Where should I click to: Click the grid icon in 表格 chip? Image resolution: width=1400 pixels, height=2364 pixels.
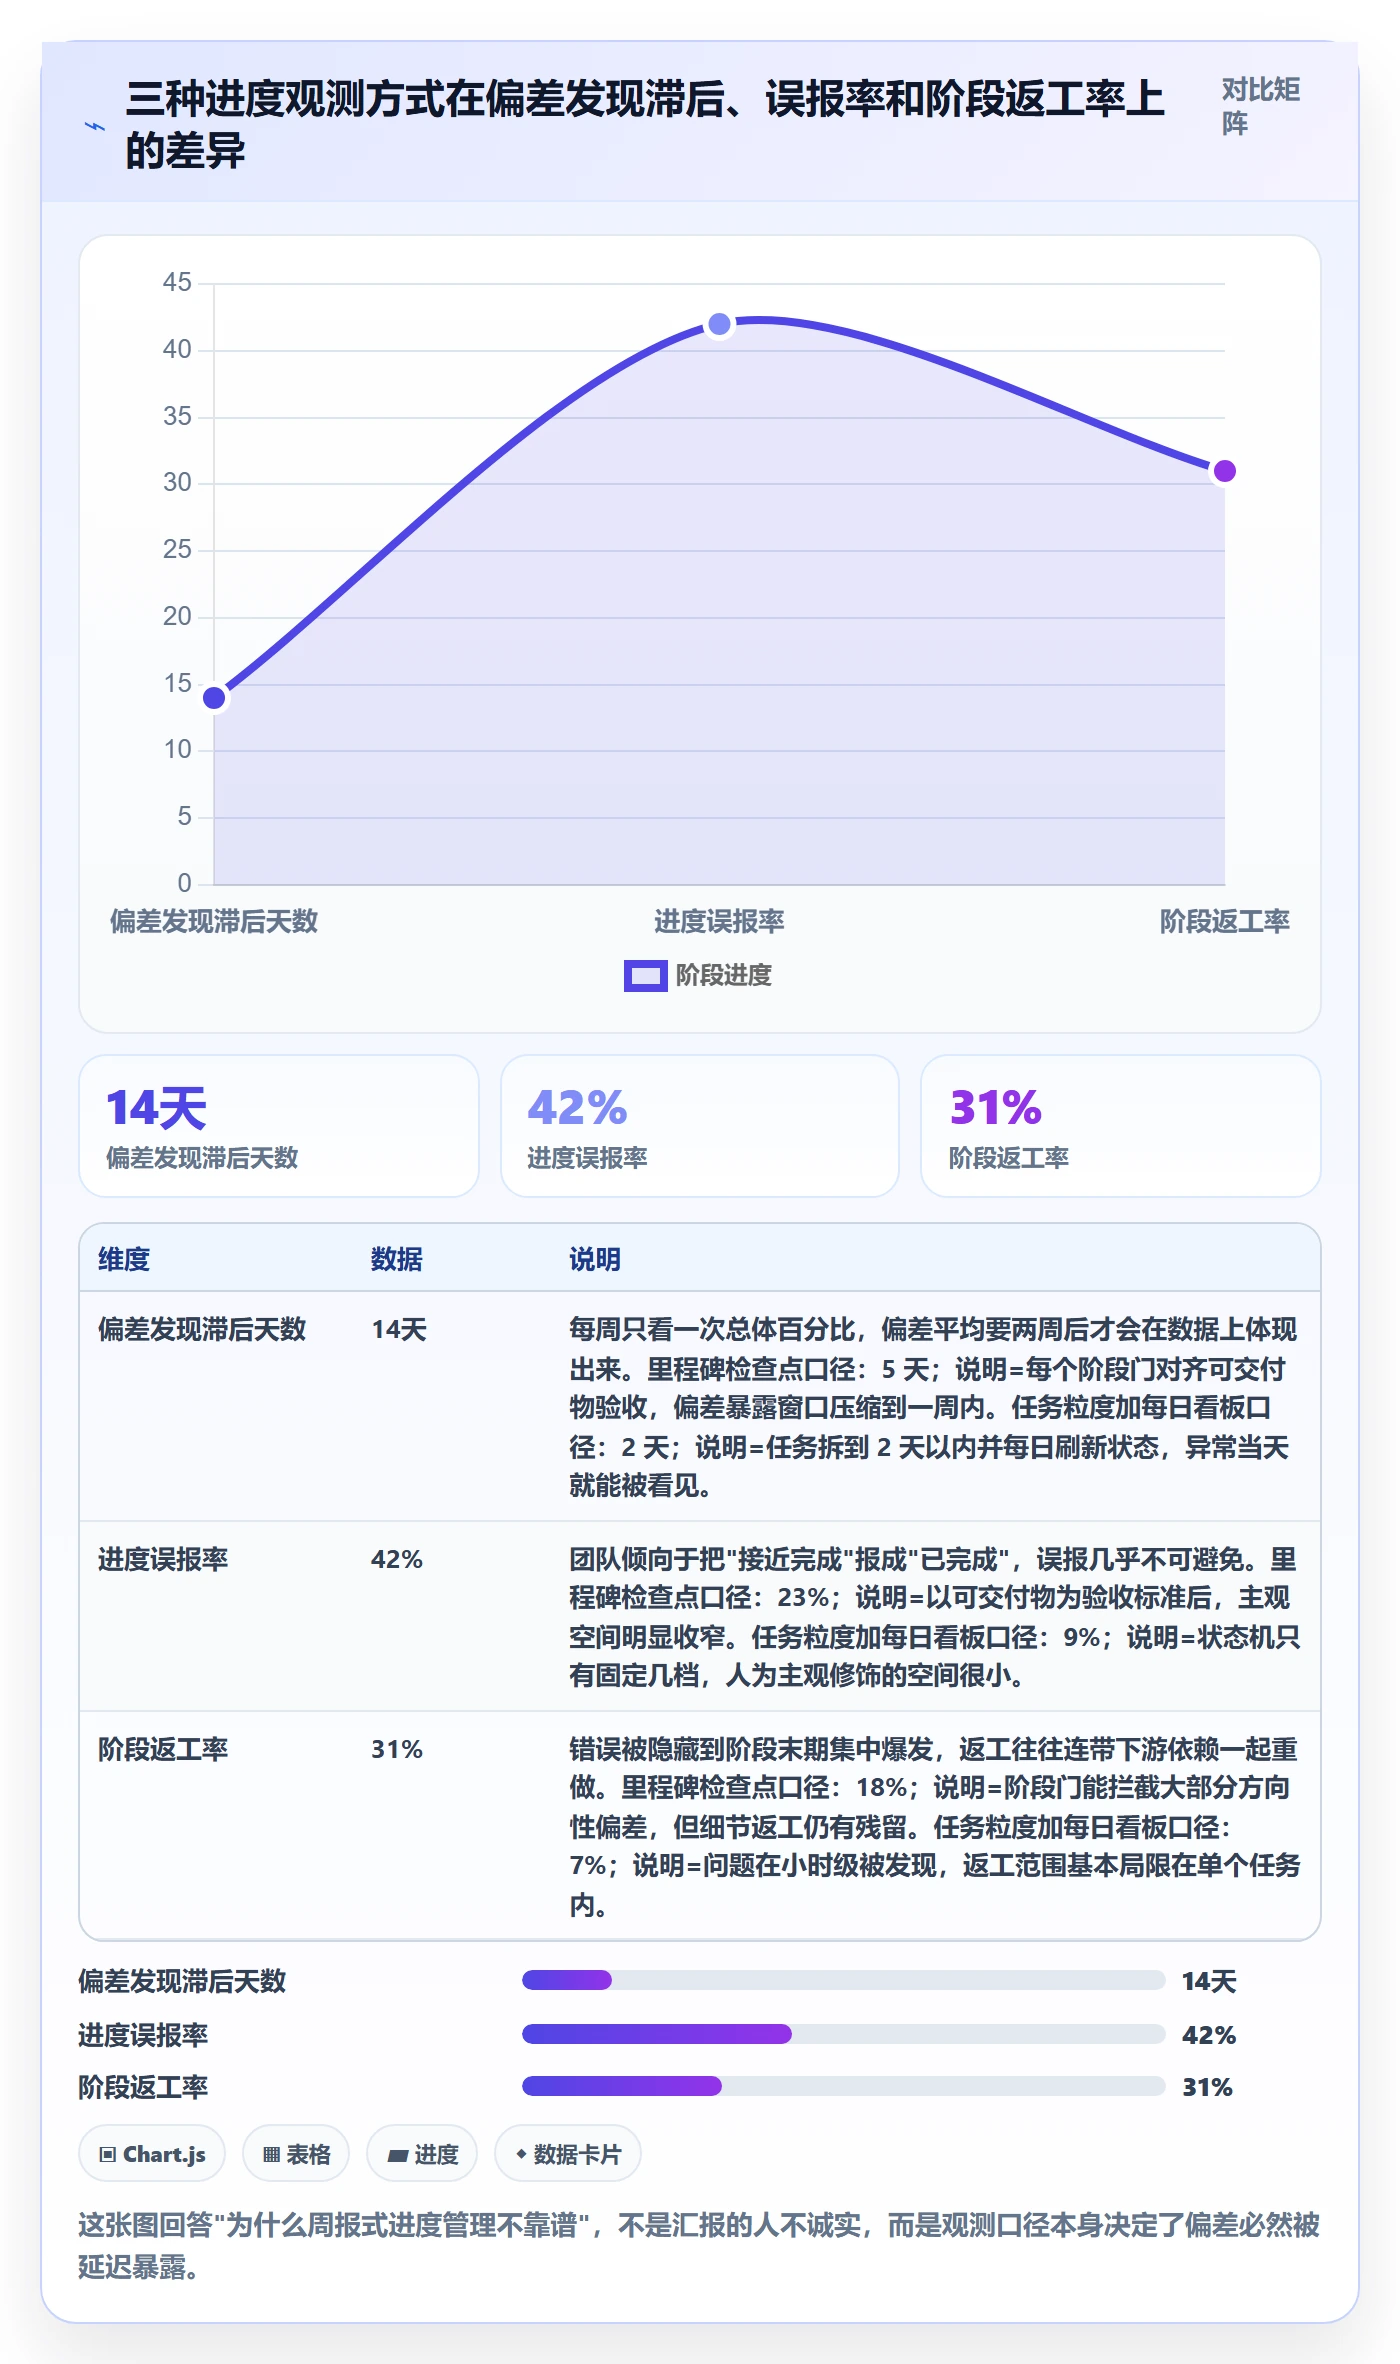point(271,2154)
